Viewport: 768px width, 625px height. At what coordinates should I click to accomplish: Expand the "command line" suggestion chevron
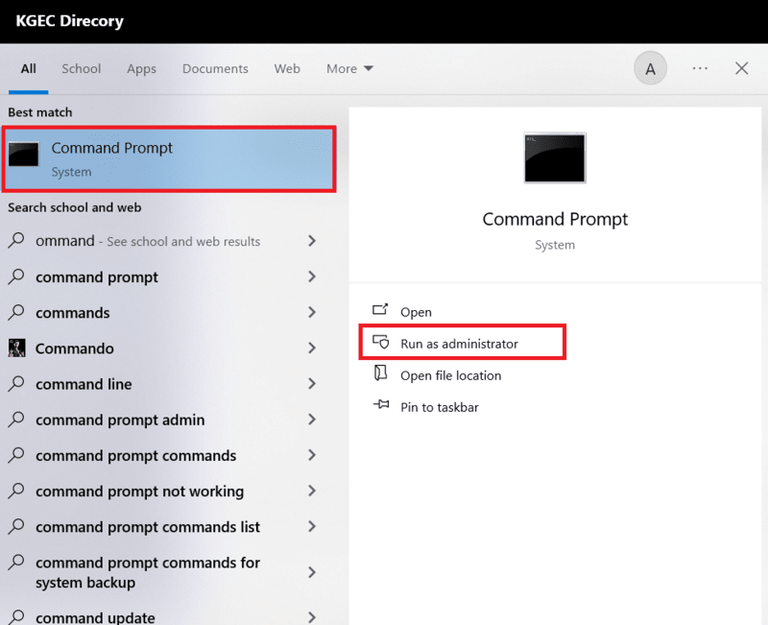(x=312, y=384)
